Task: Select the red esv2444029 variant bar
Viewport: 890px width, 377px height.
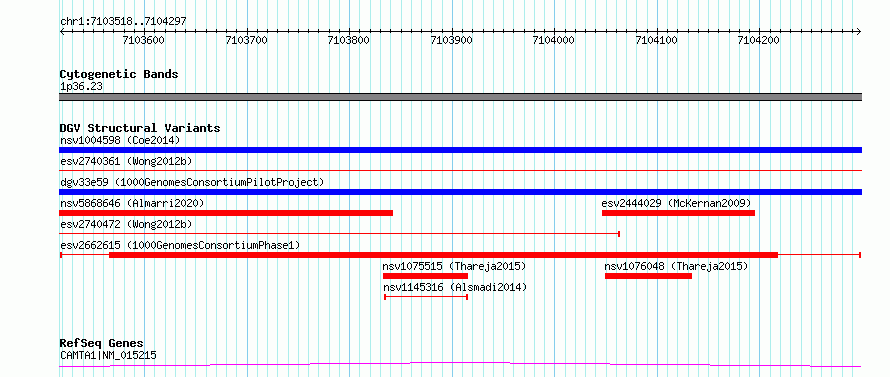Action: 678,213
